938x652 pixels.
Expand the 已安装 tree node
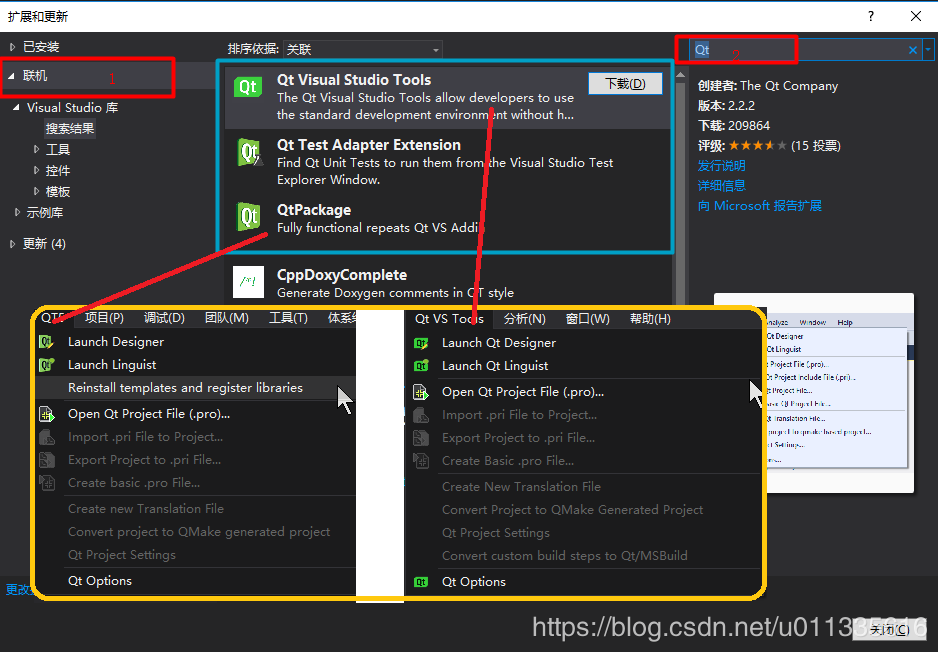coord(13,47)
